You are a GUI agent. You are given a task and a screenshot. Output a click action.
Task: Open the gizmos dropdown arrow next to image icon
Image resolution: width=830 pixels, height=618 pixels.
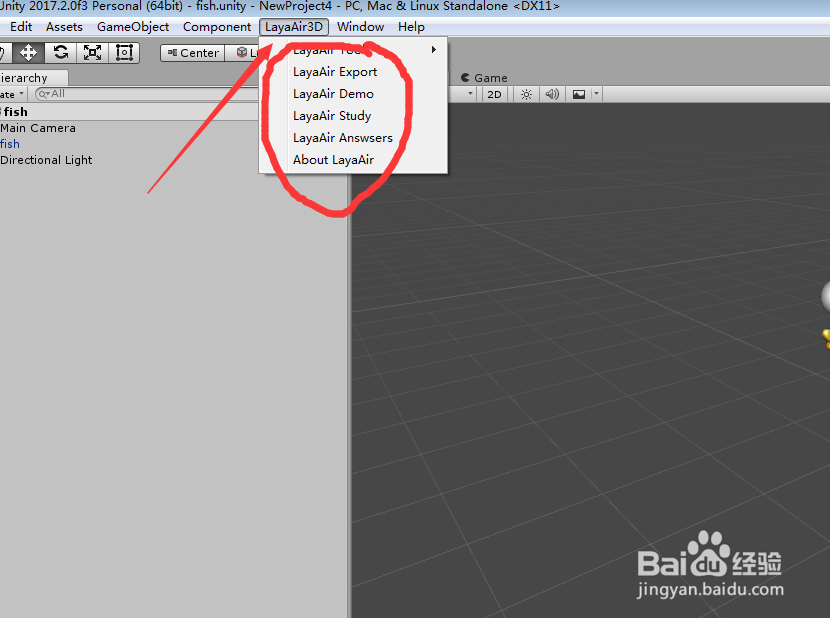coord(596,93)
